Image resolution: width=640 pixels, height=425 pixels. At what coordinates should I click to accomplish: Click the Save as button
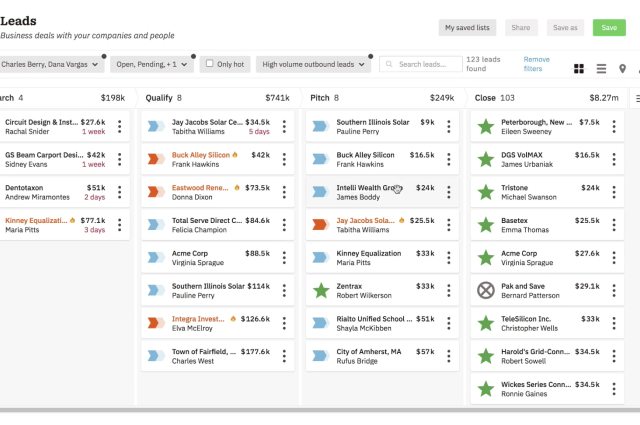click(565, 28)
